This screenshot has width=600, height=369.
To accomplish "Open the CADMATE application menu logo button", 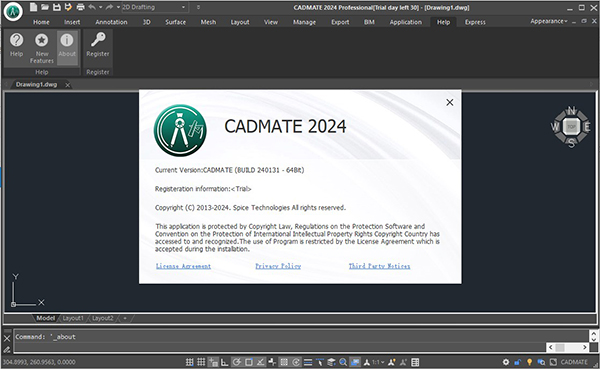I will tap(13, 11).
